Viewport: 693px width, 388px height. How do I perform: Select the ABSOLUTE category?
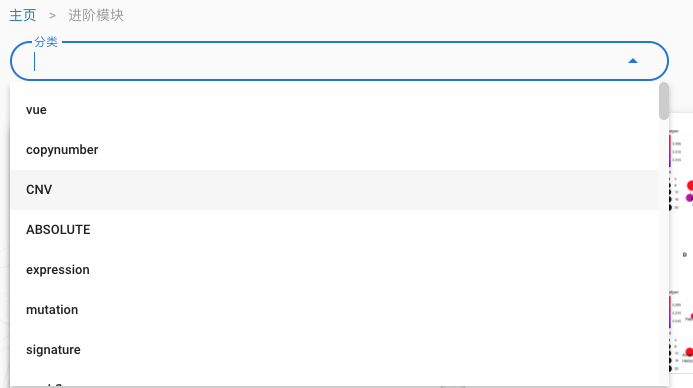pos(334,230)
